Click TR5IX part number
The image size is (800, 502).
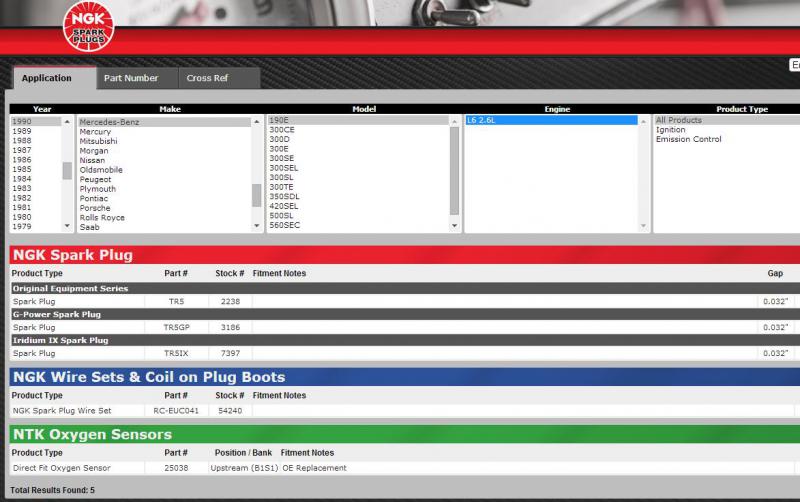tap(177, 354)
